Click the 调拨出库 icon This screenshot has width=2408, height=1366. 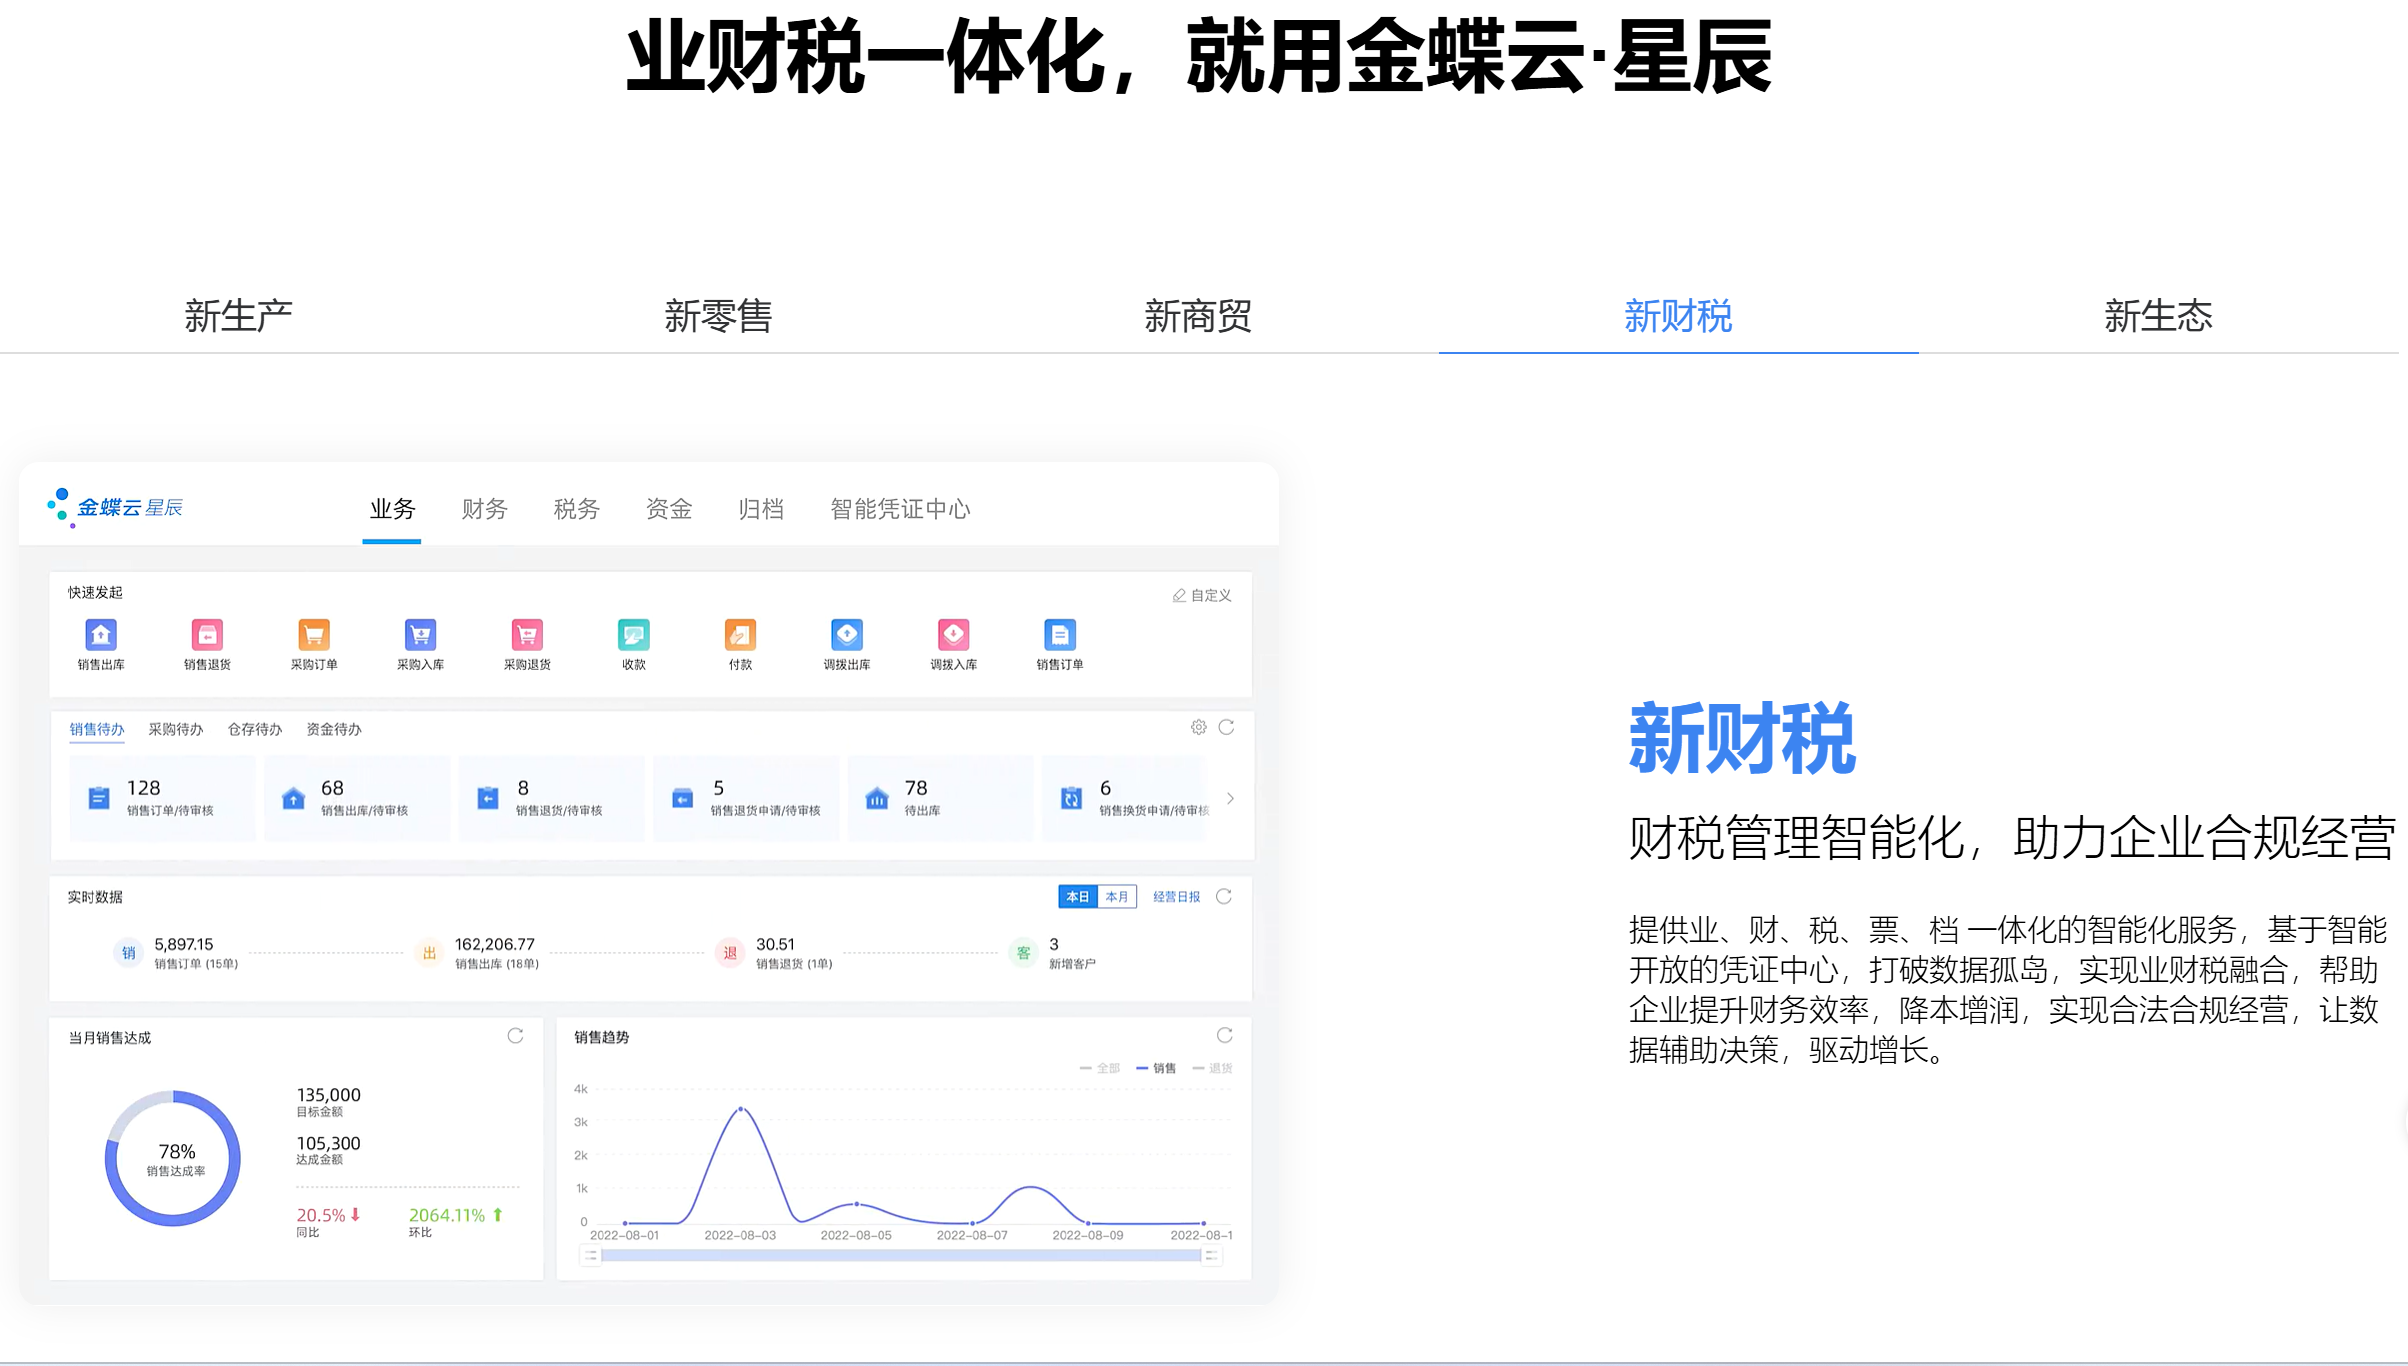847,634
